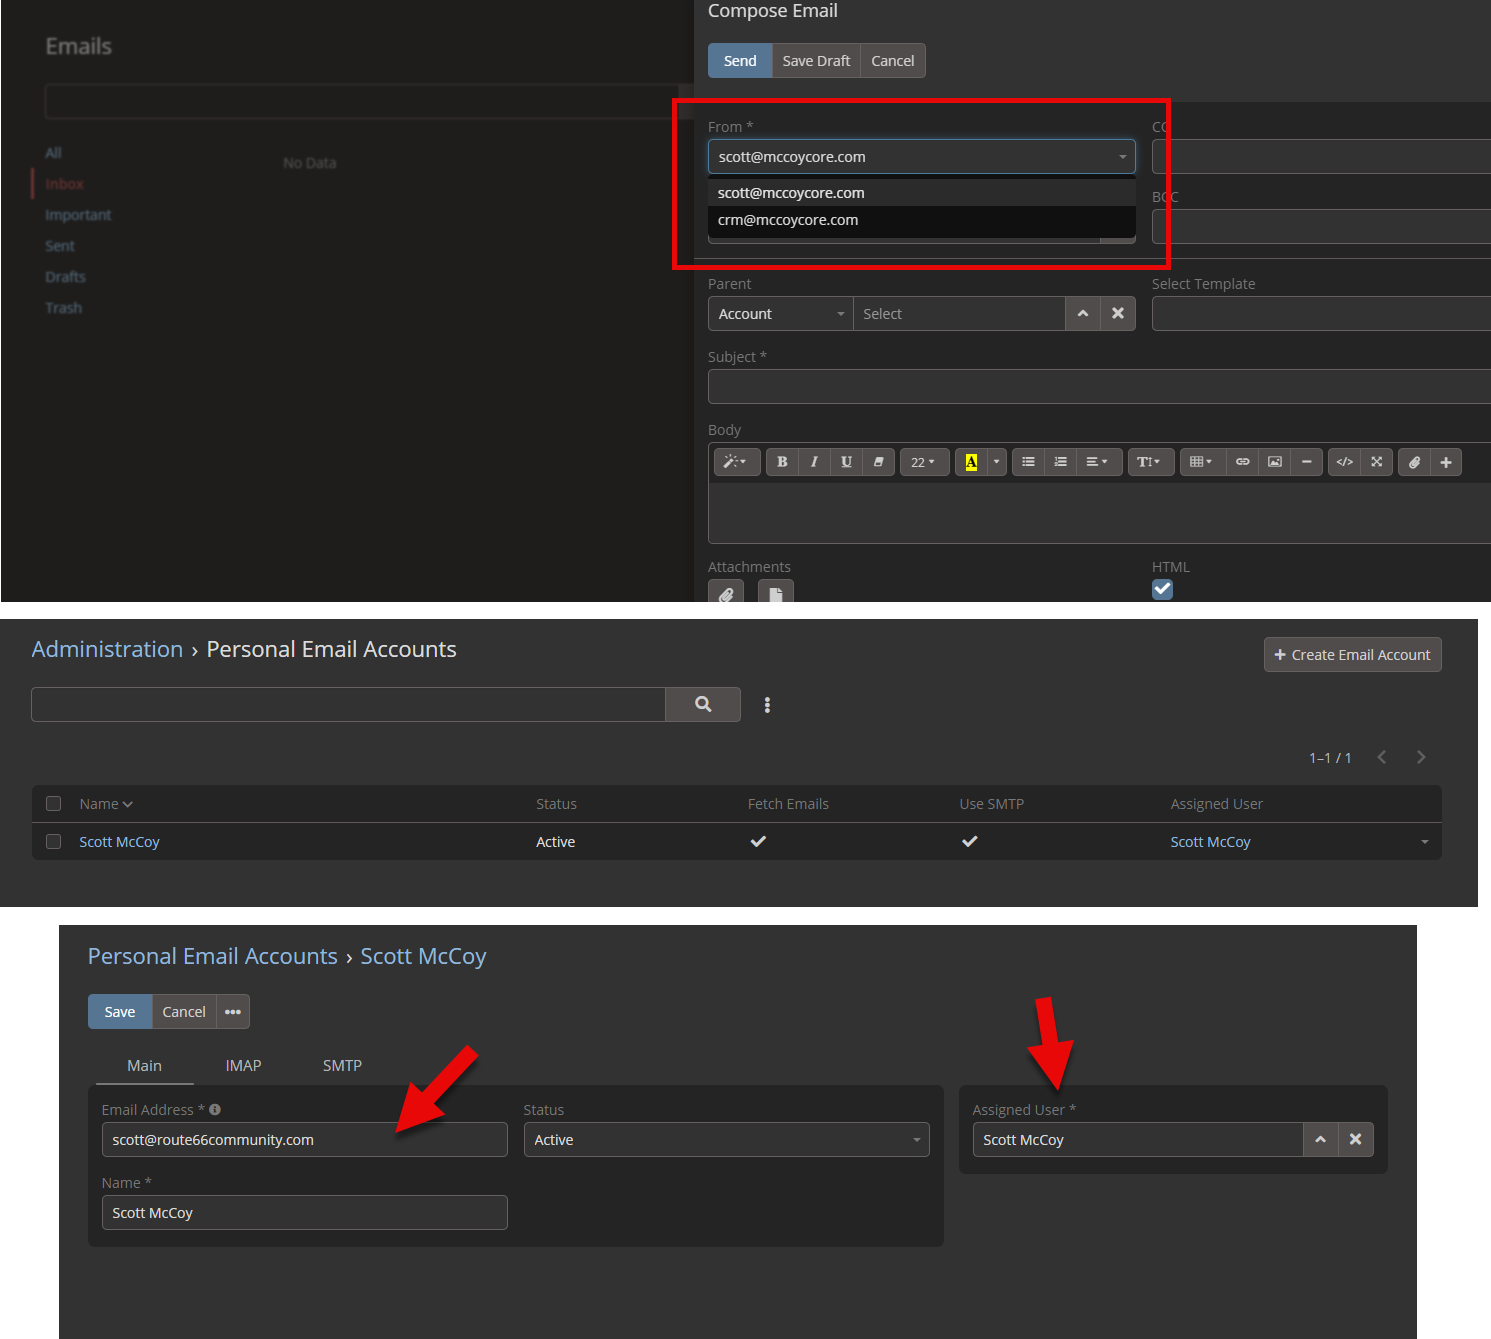This screenshot has width=1491, height=1339.
Task: Open the Status Active dropdown
Action: 726,1140
